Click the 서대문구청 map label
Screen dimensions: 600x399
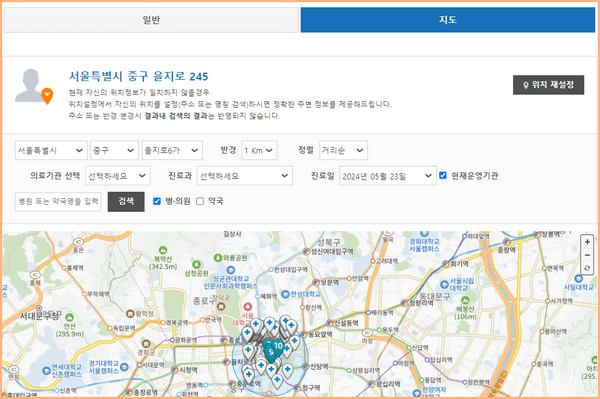[x=39, y=316]
